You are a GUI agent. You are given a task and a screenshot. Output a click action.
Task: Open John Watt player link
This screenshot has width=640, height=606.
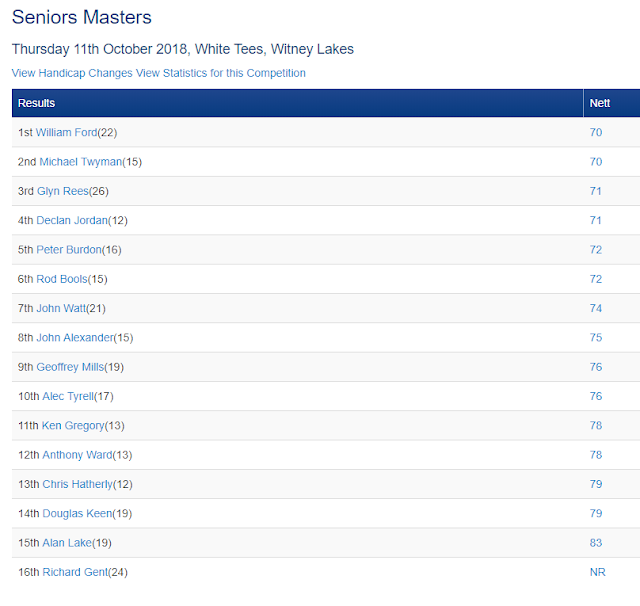click(x=62, y=309)
